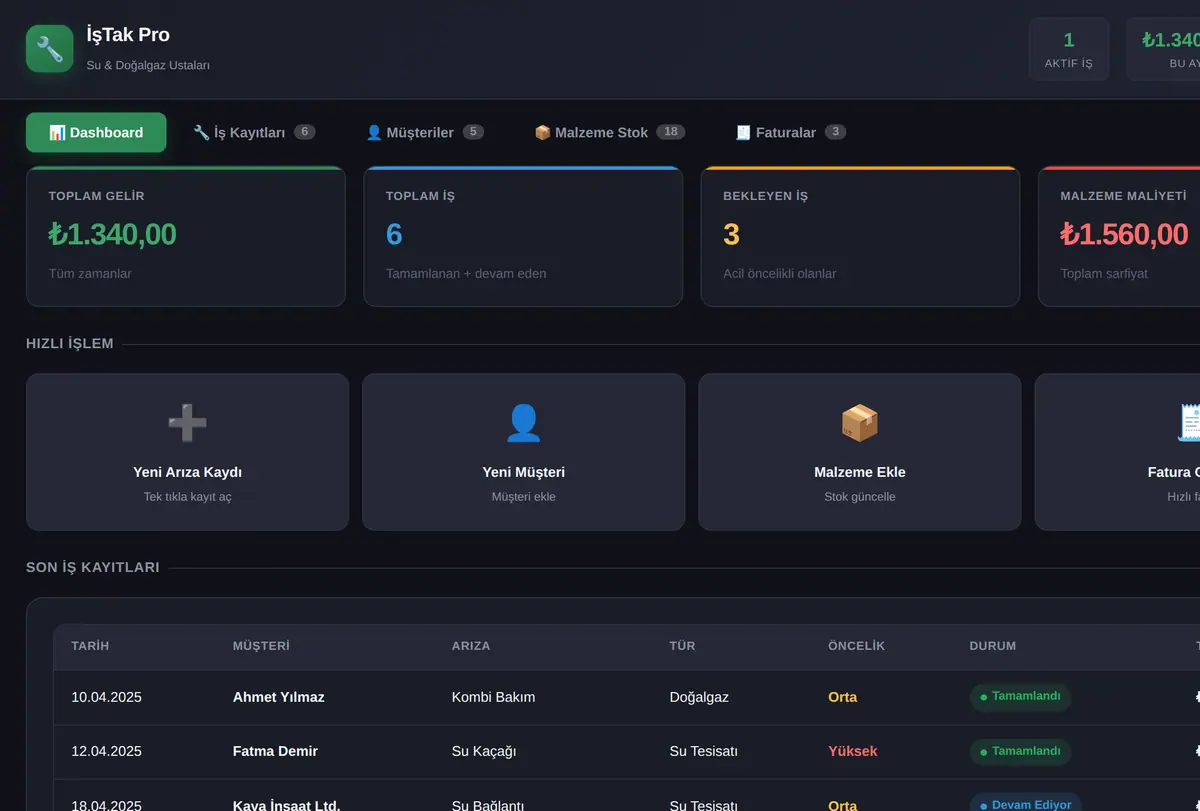Click the Tür column header
The height and width of the screenshot is (811, 1200).
(682, 646)
